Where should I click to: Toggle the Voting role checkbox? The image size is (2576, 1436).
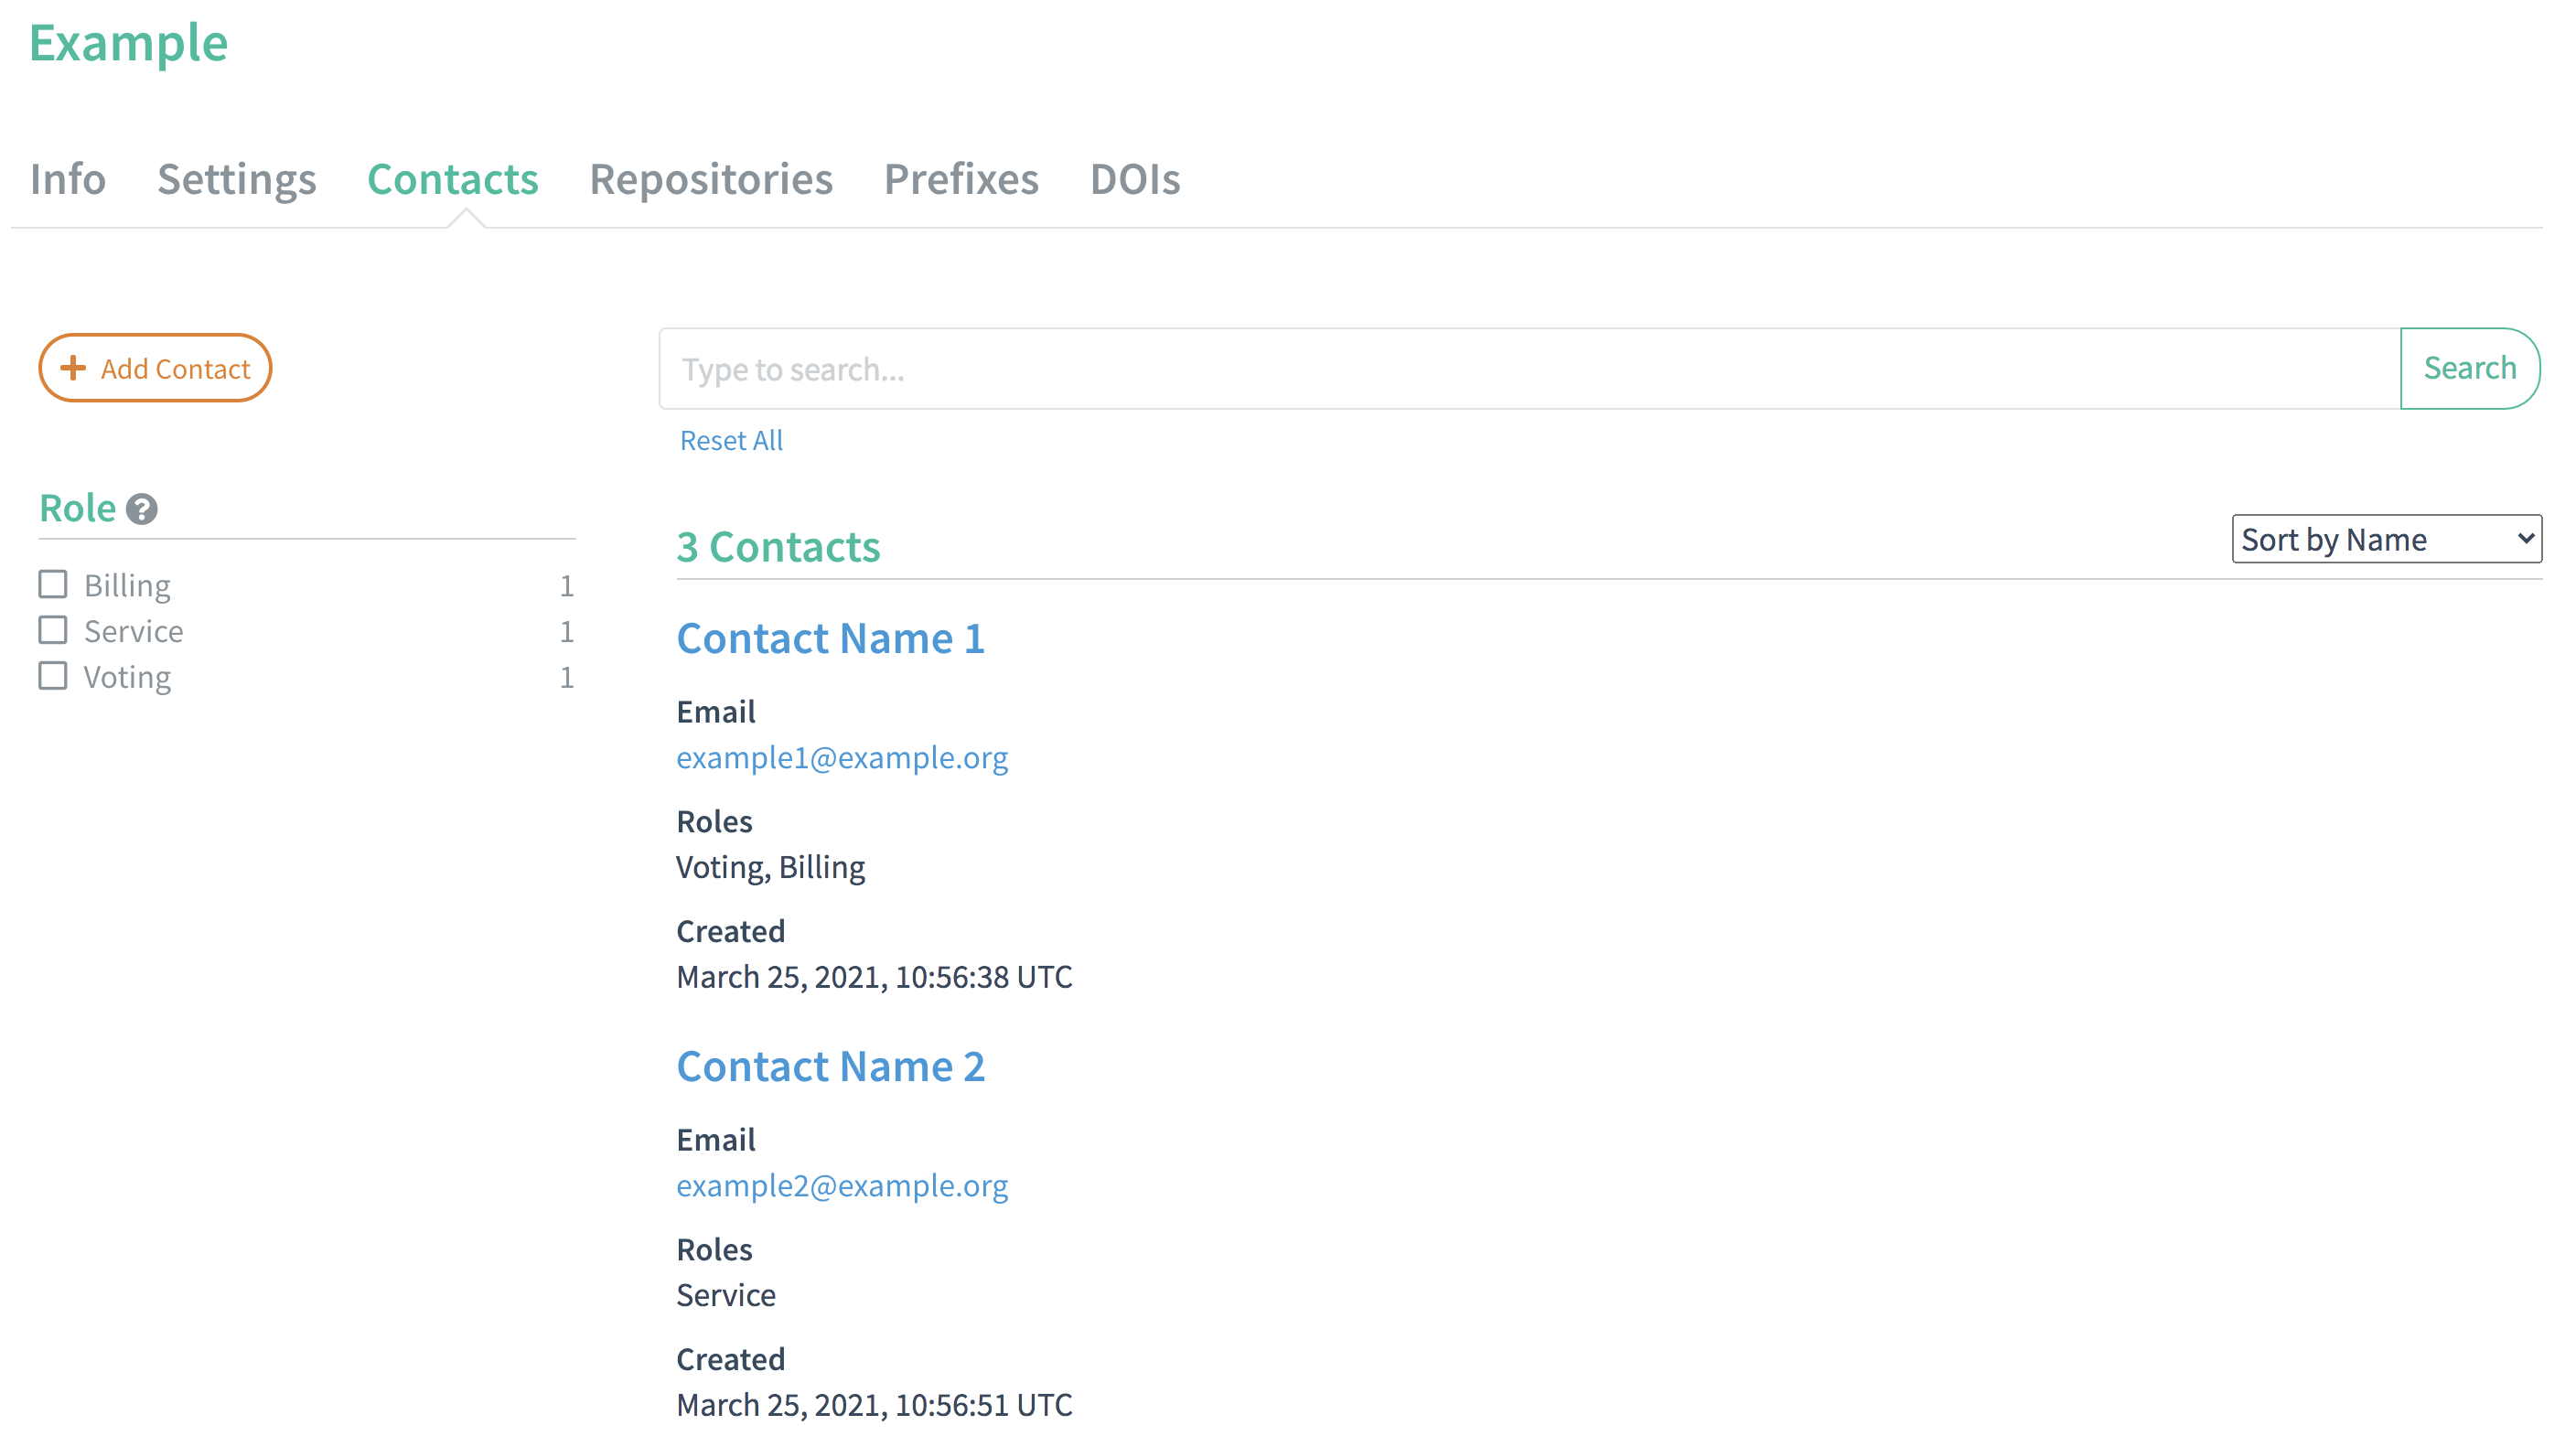(53, 676)
